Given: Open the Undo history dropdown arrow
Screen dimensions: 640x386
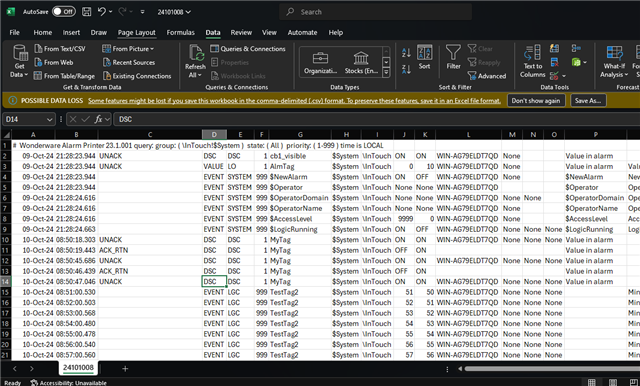Looking at the screenshot, I should point(111,12).
